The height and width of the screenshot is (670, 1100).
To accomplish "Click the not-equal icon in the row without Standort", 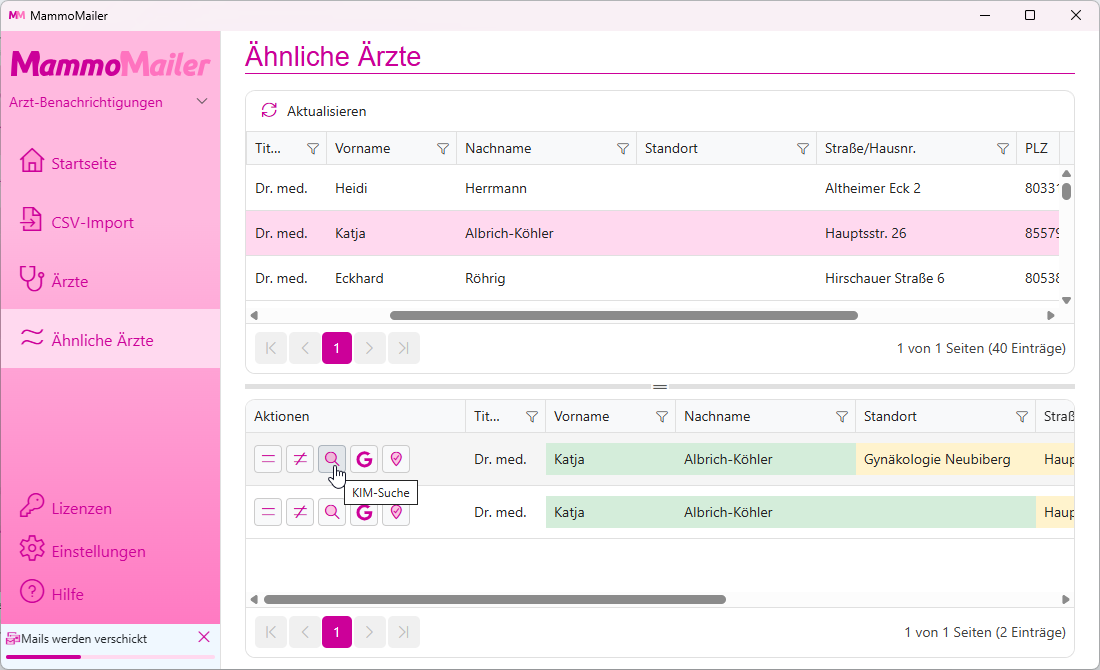I will point(300,512).
